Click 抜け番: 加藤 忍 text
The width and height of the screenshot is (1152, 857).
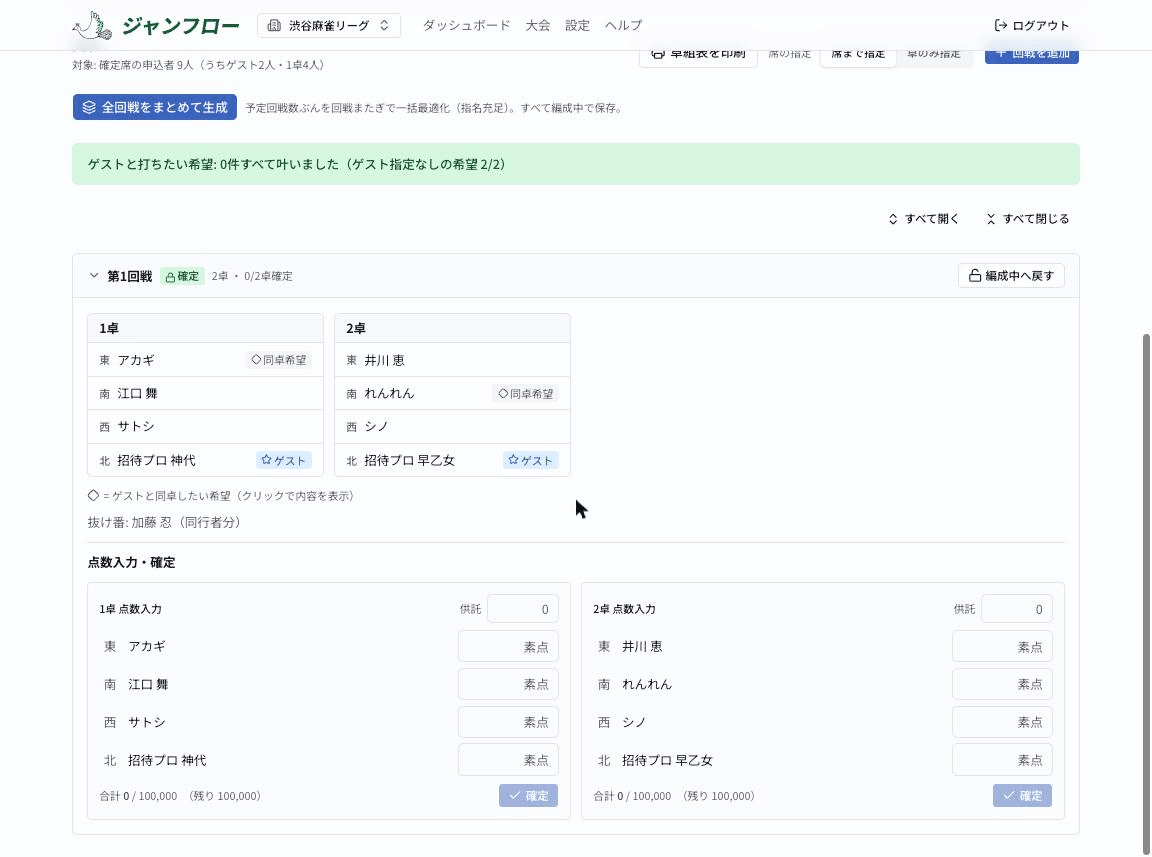pos(164,523)
